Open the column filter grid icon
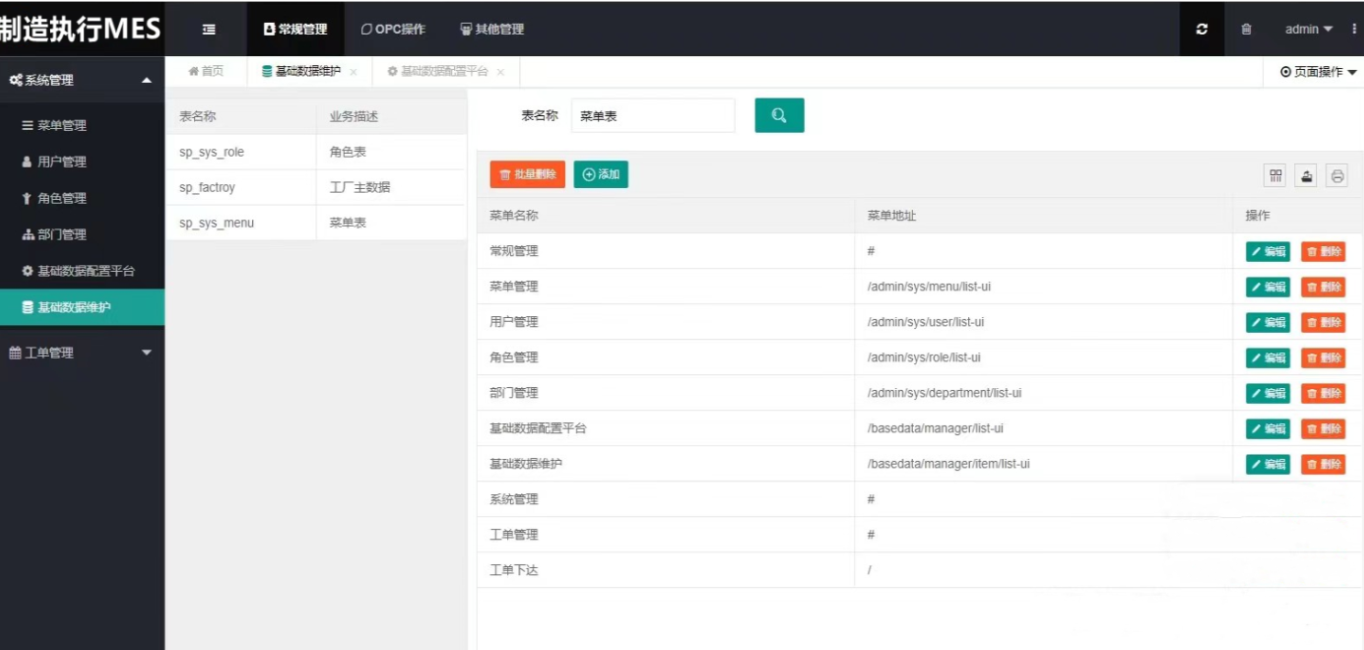The height and width of the screenshot is (650, 1364). point(1276,175)
